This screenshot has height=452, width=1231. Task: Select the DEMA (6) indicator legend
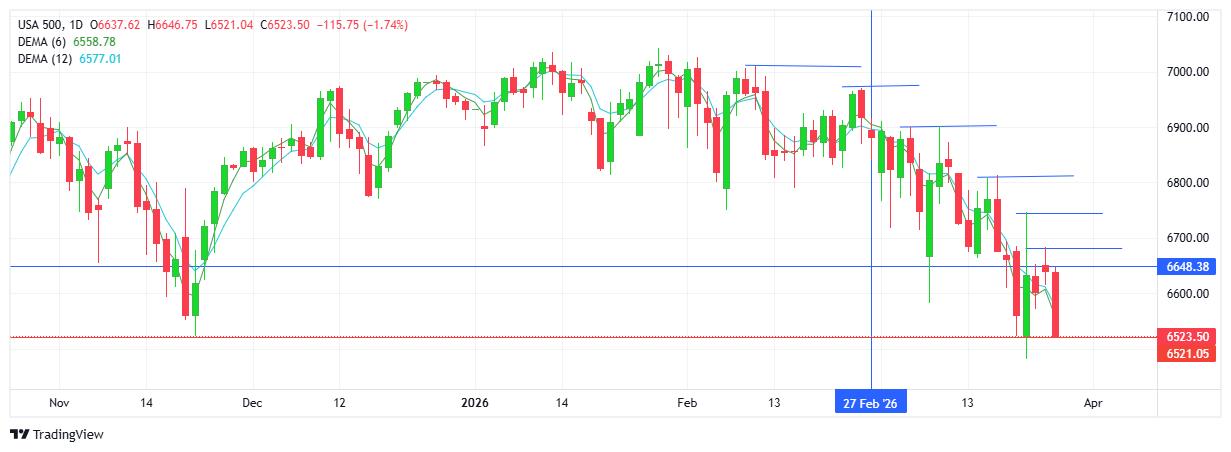(42, 42)
